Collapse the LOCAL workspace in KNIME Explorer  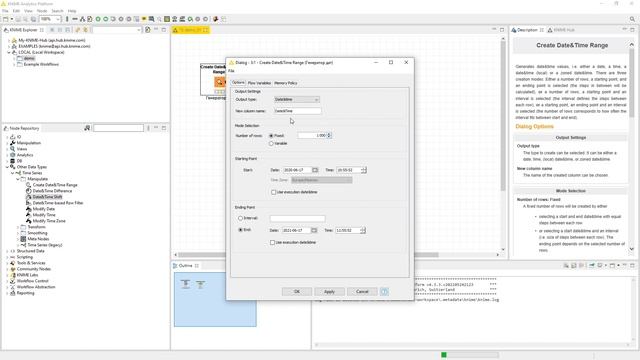[x=9, y=52]
